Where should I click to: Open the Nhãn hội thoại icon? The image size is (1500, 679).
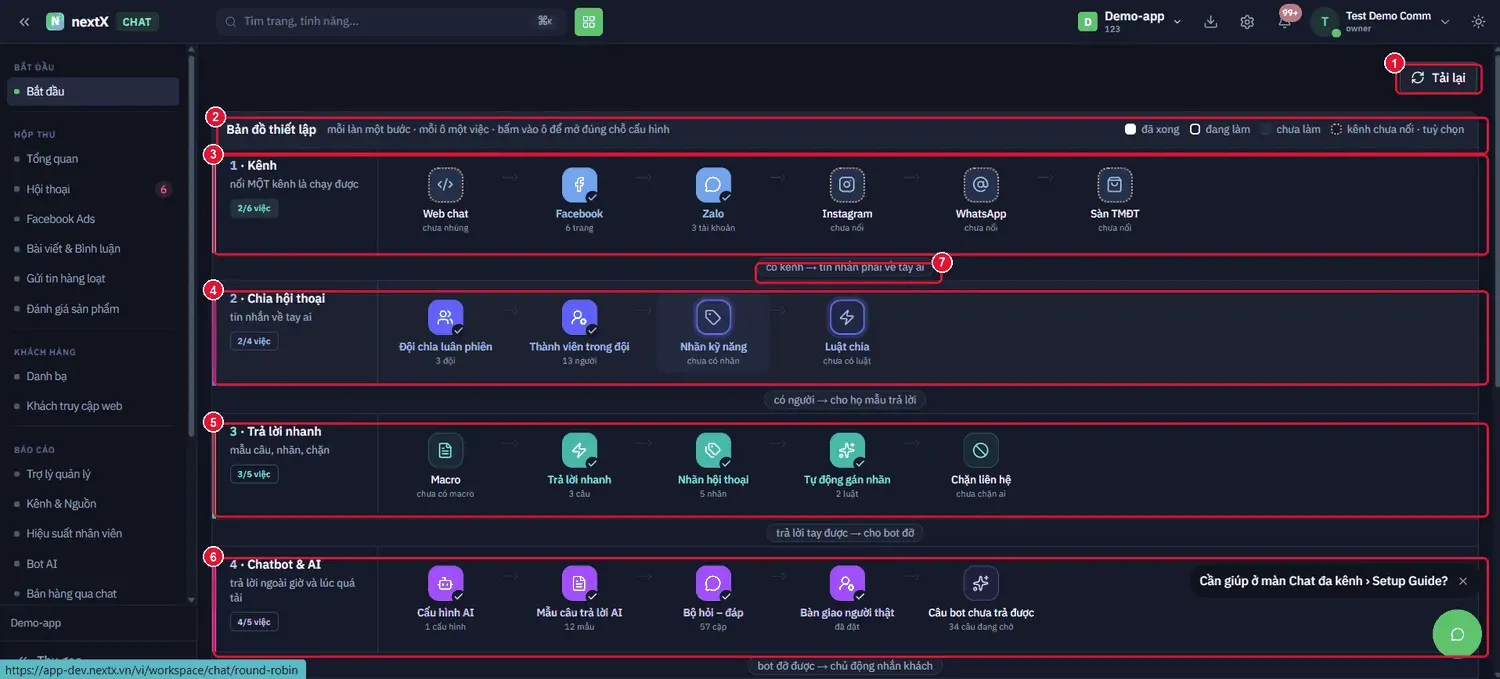[713, 451]
